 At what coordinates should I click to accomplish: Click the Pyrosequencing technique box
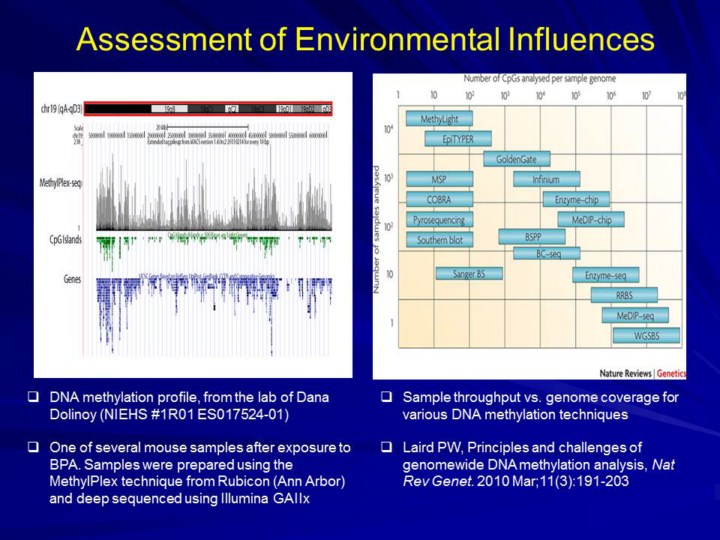[x=439, y=219]
